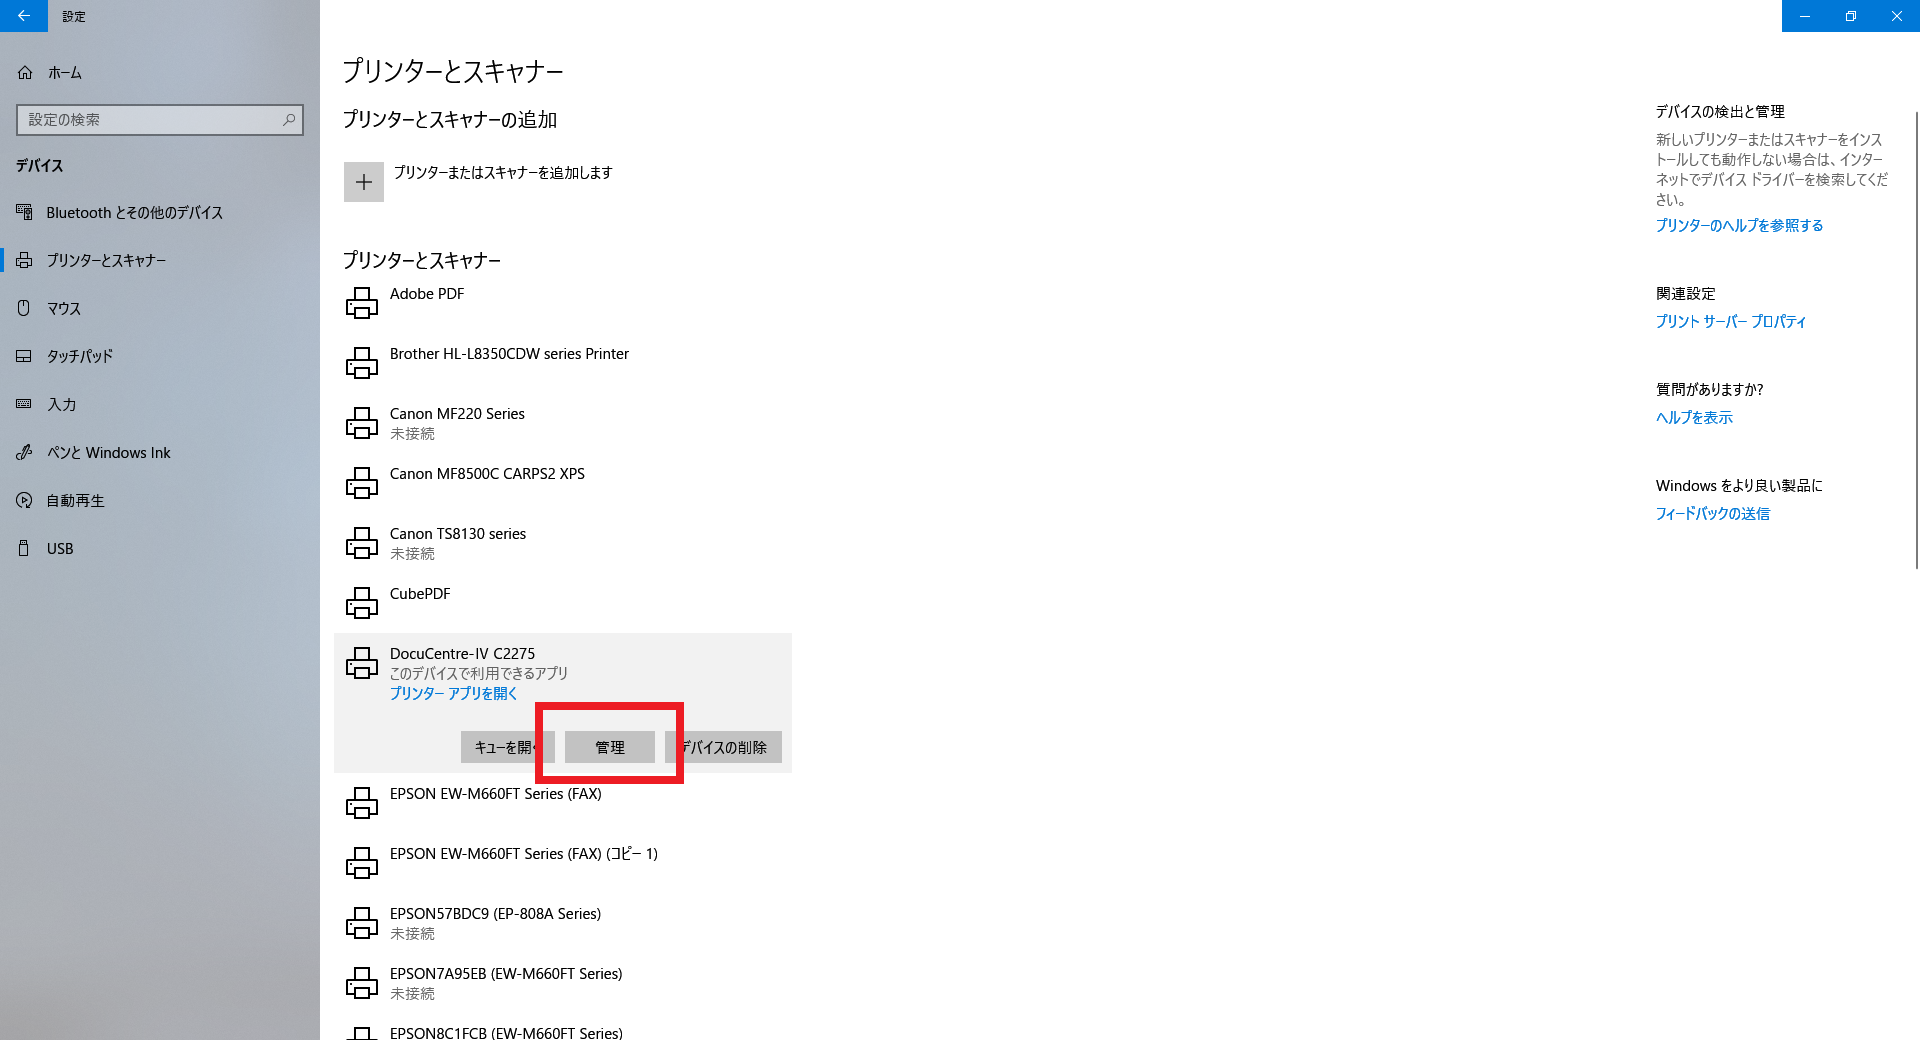Click the USB icon in sidebar
The width and height of the screenshot is (1920, 1040).
click(24, 548)
